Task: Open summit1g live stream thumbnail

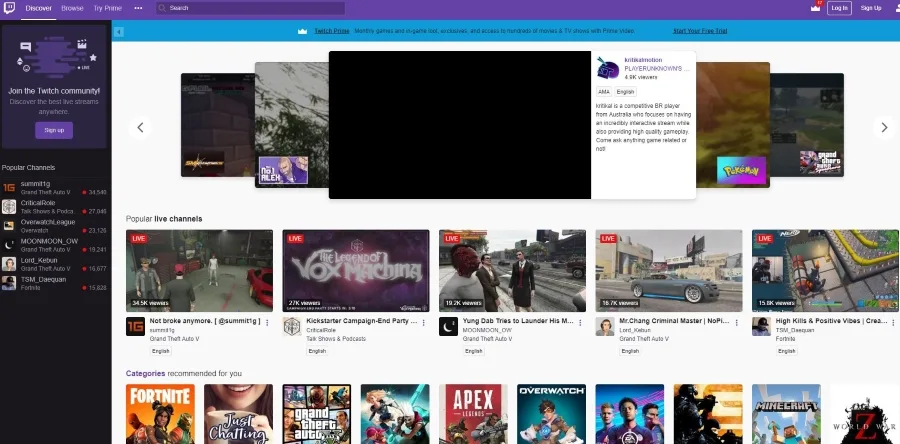Action: pos(200,271)
